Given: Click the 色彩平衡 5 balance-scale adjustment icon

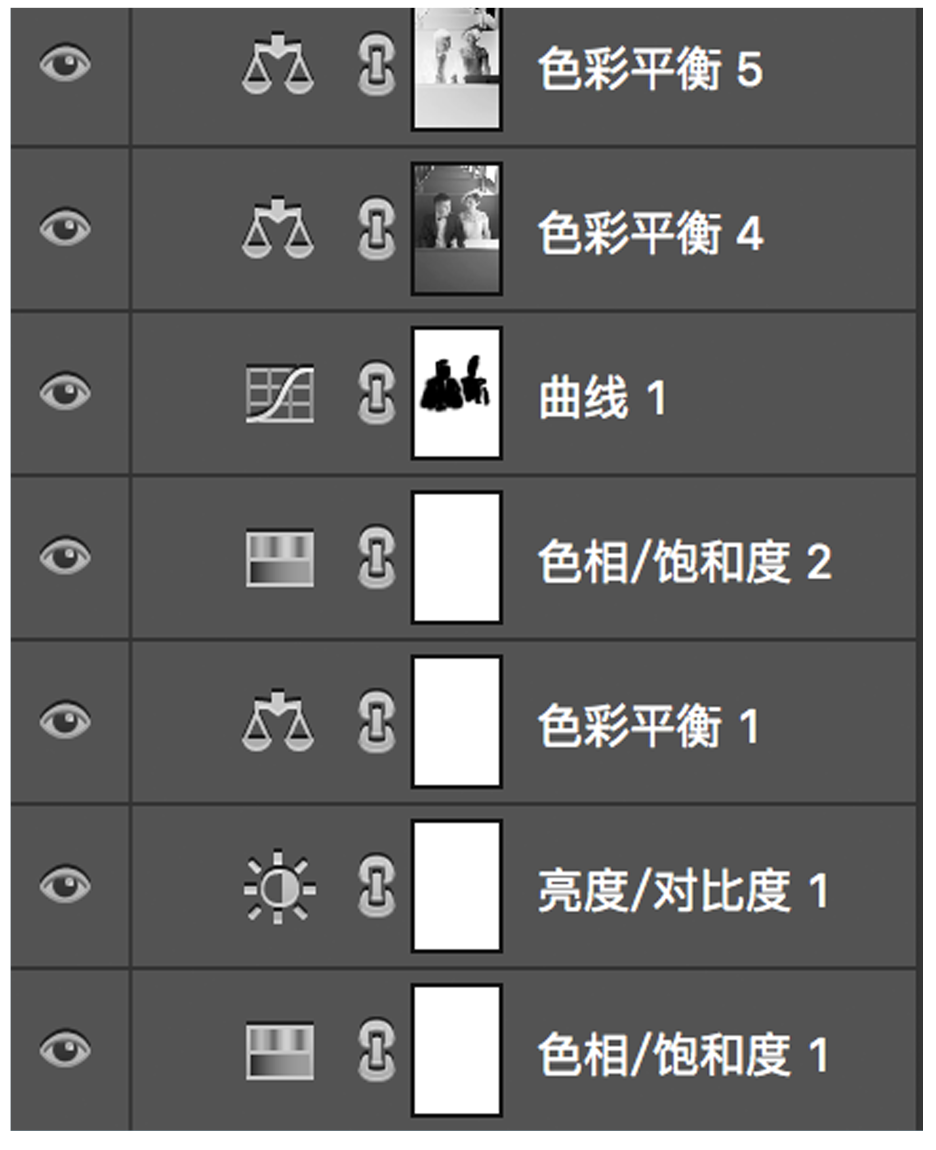Looking at the screenshot, I should pos(278,67).
